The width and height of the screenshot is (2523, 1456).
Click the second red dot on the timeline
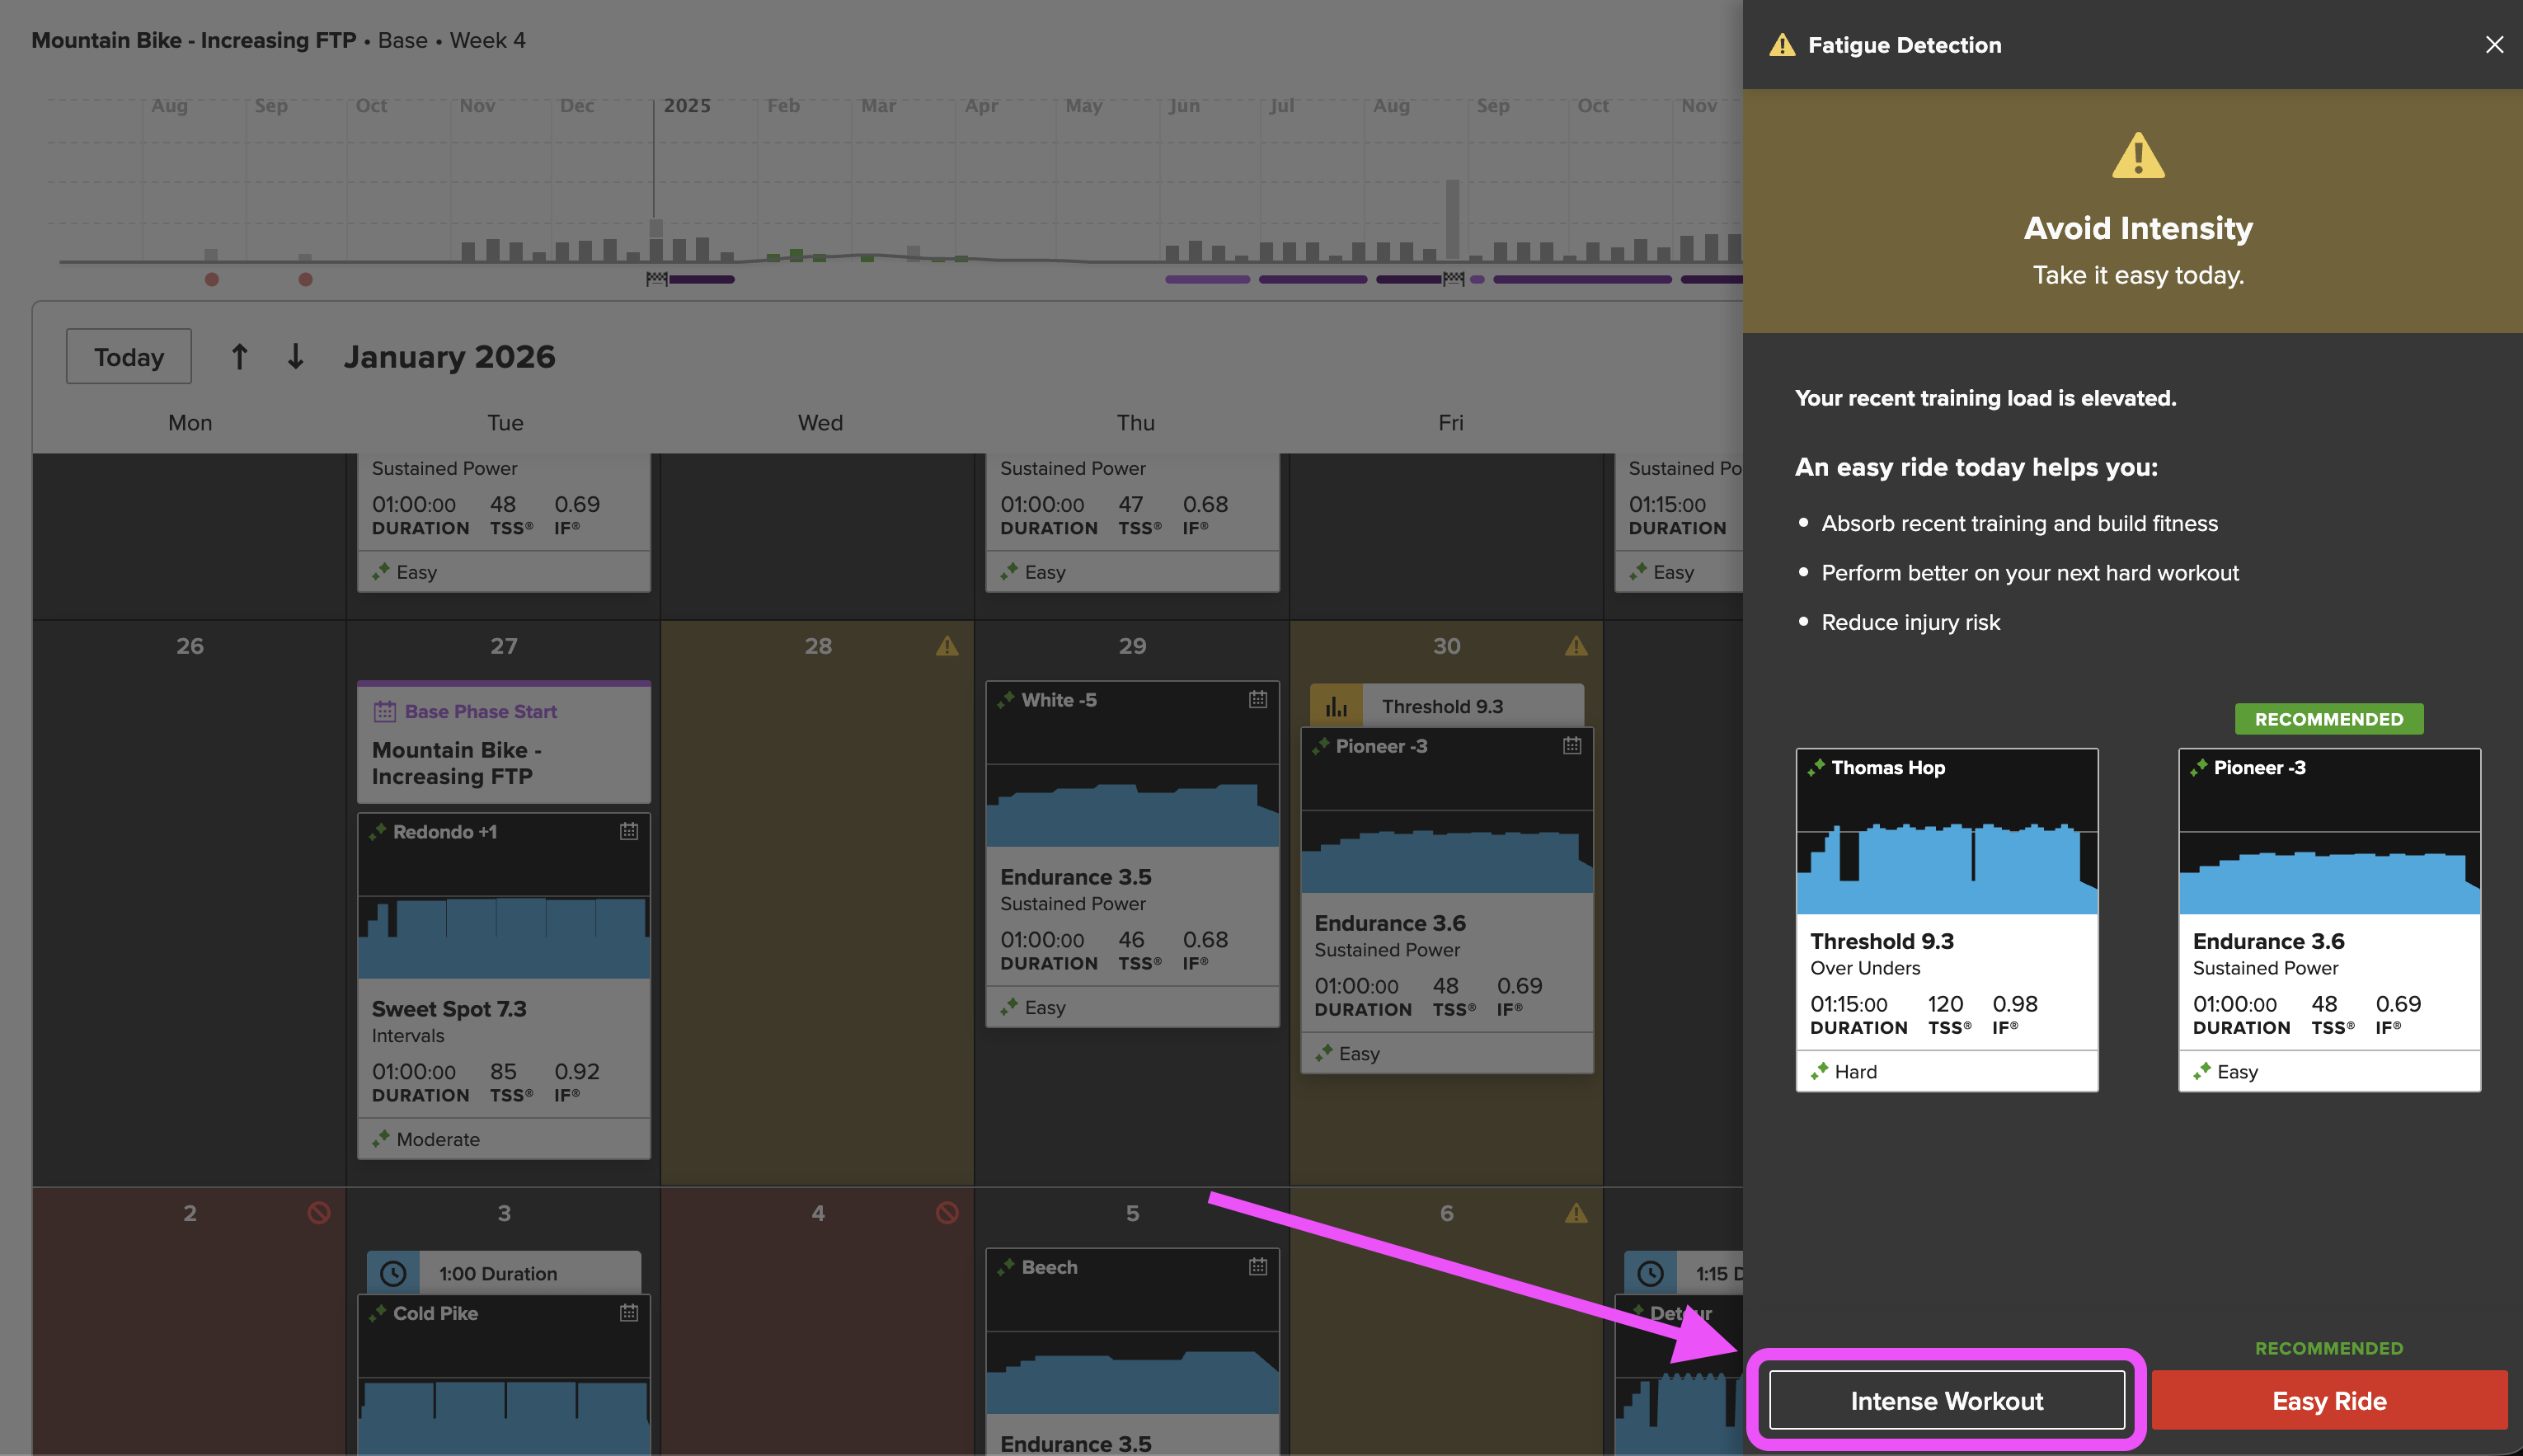point(306,280)
